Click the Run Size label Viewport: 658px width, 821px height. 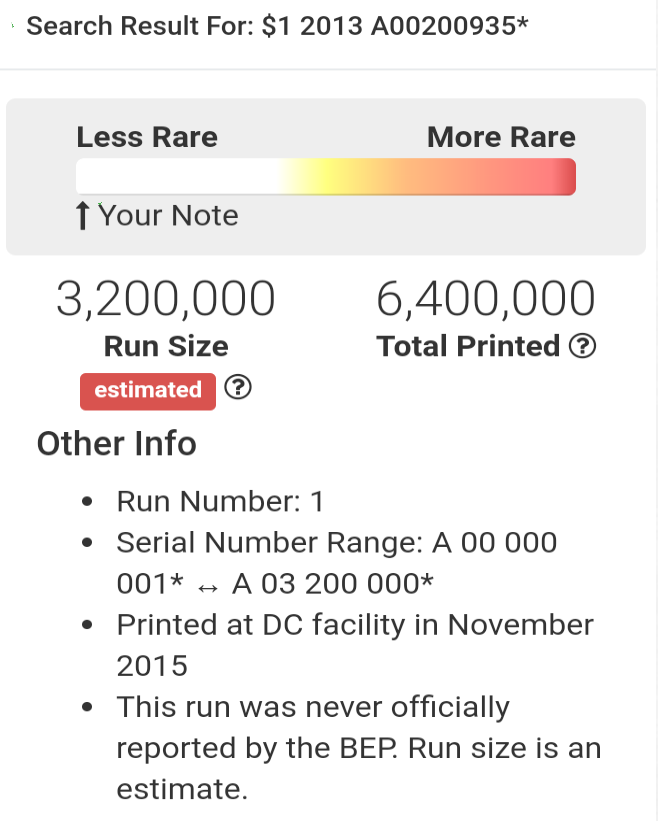[166, 346]
